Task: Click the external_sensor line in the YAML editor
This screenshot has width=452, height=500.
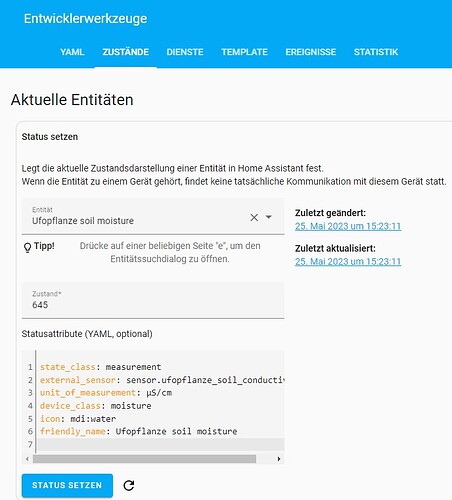Action: tap(162, 380)
